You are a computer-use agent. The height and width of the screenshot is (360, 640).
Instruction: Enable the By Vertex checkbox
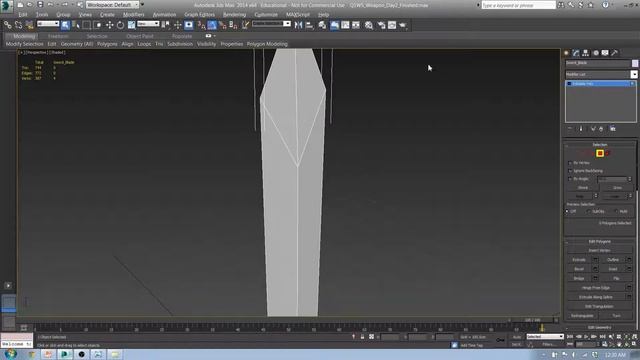point(570,163)
